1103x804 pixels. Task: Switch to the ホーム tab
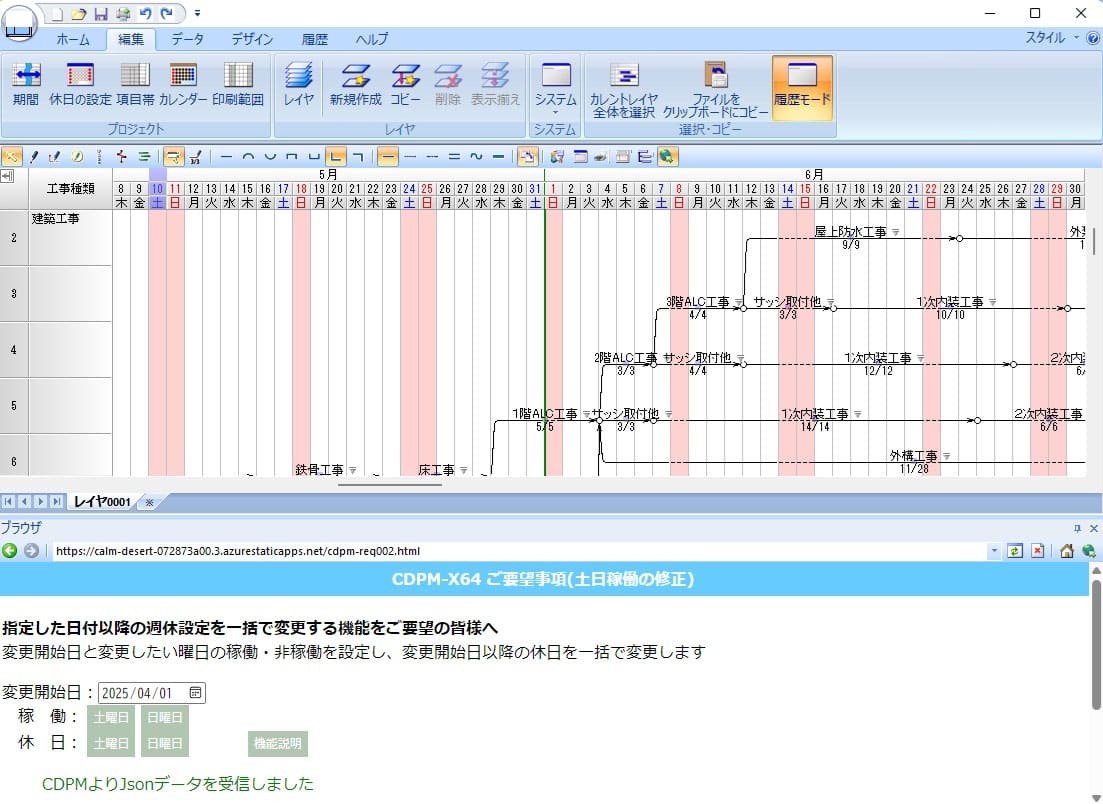(73, 39)
